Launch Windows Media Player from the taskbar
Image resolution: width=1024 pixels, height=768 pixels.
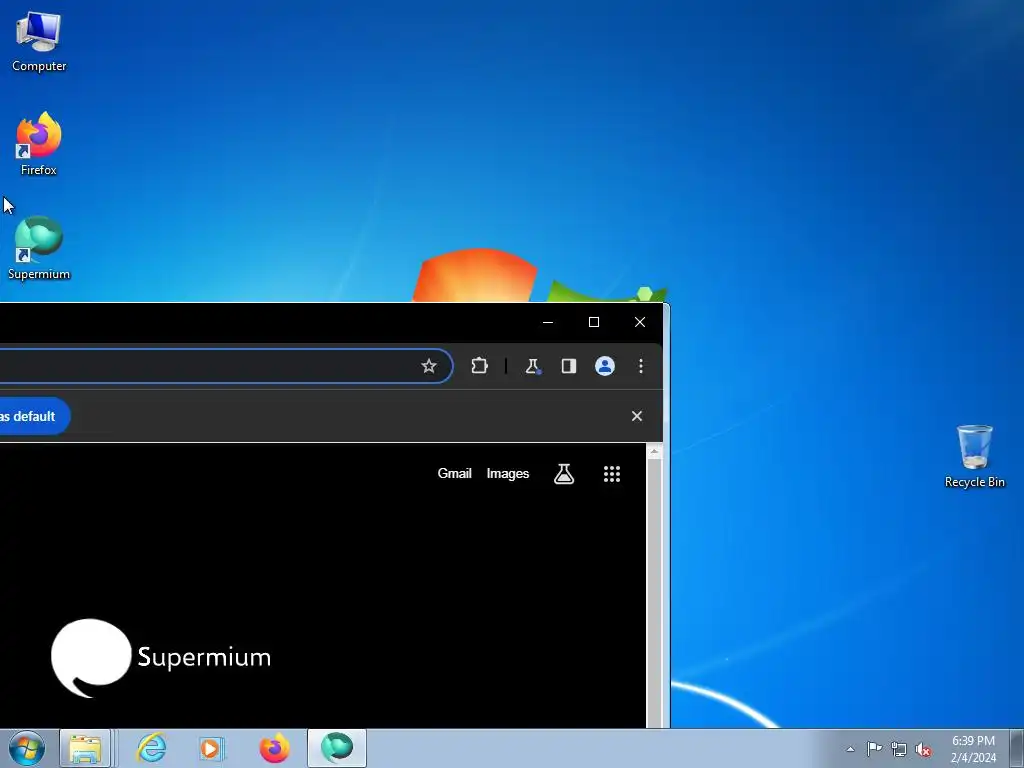click(211, 748)
